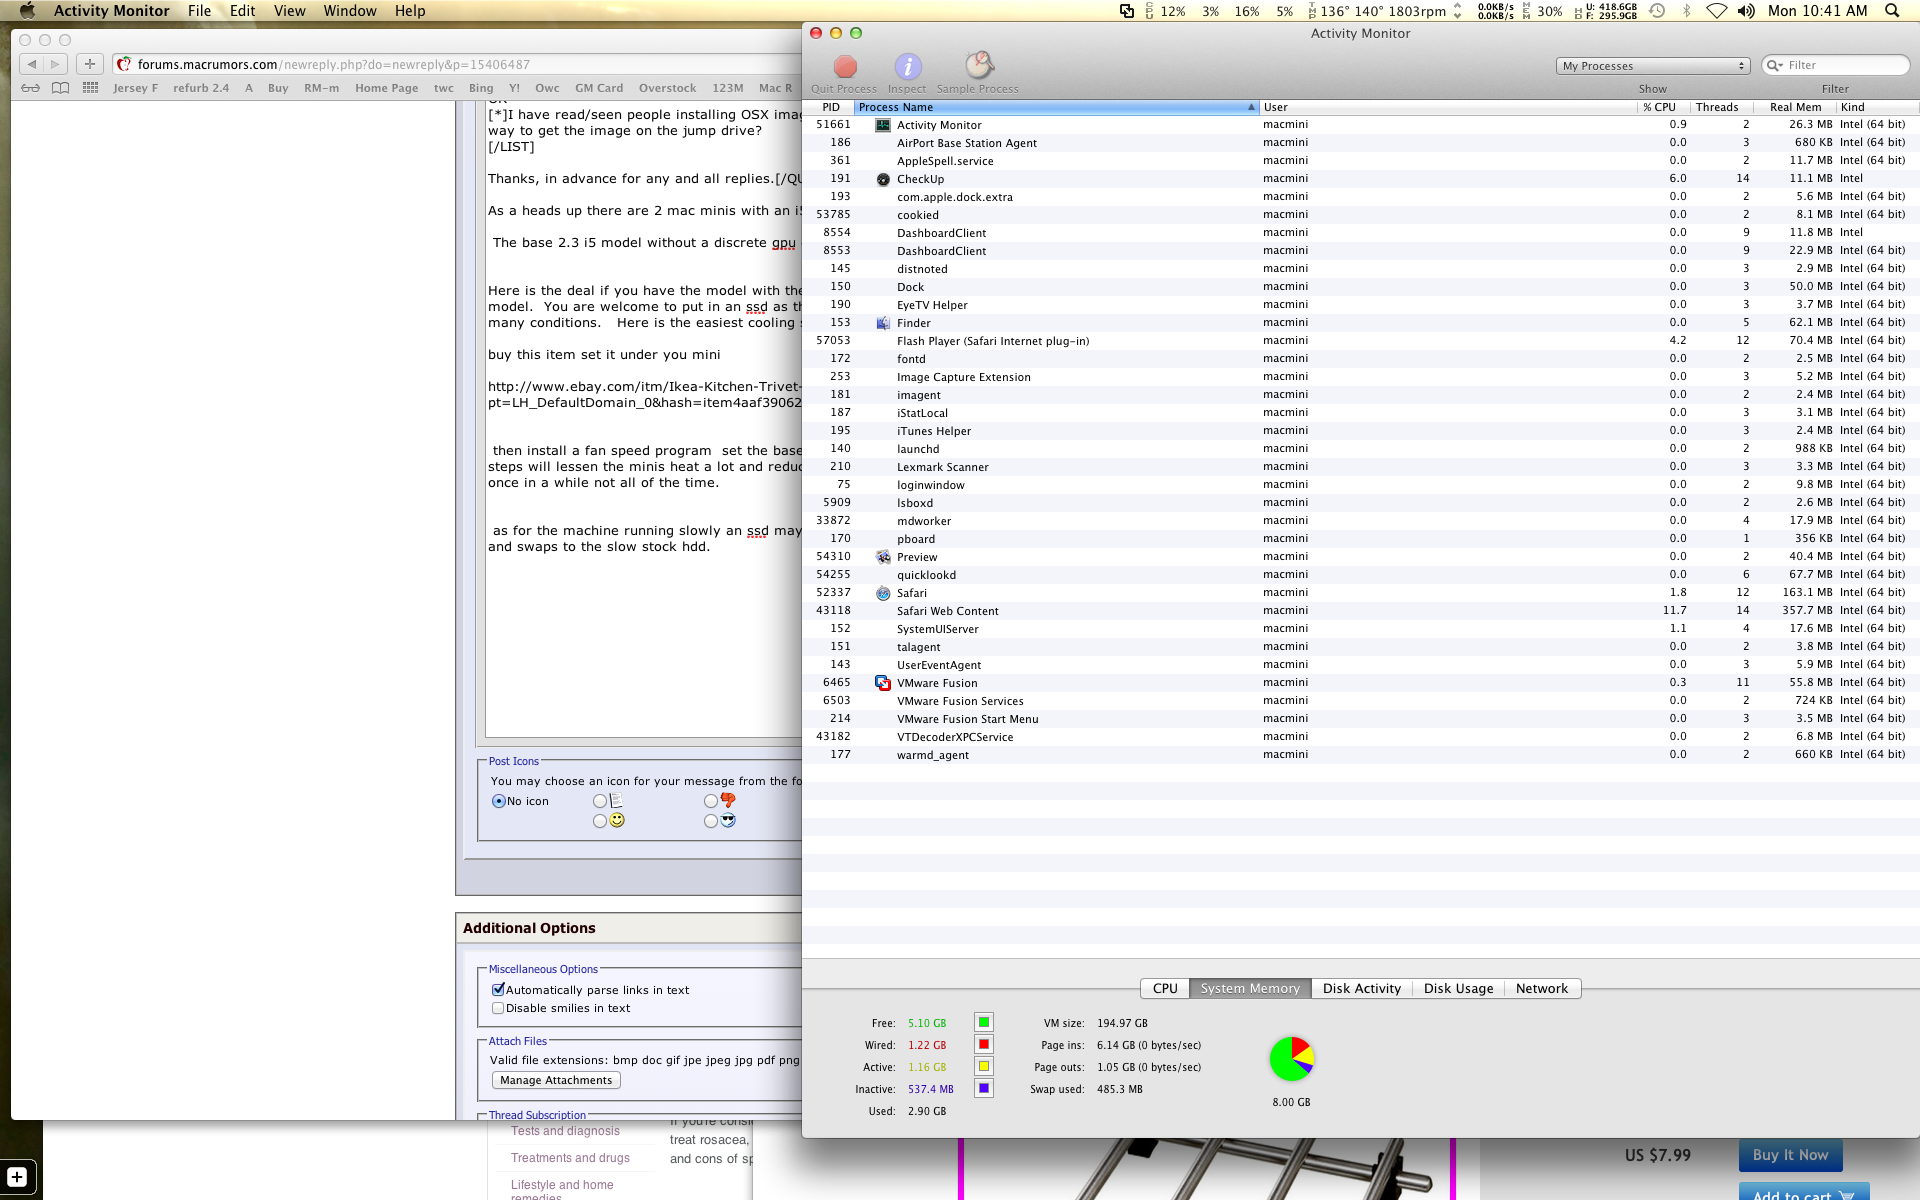Select the Finder process icon

883,323
